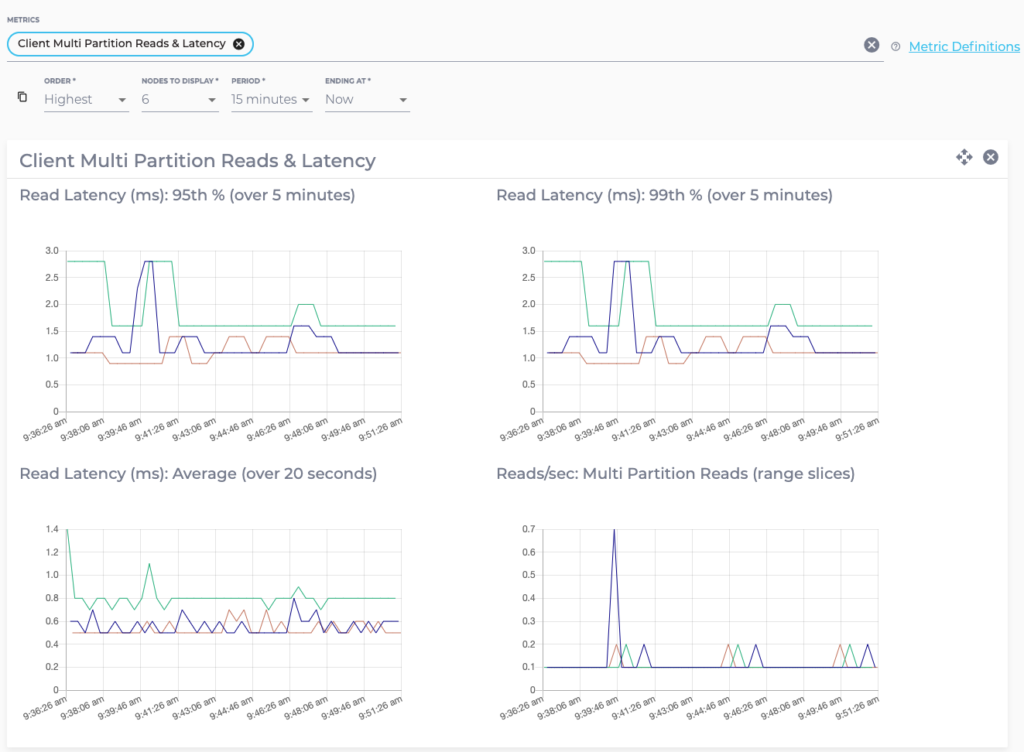Remove the Client Multi Partition Reads metric chip

pos(239,44)
